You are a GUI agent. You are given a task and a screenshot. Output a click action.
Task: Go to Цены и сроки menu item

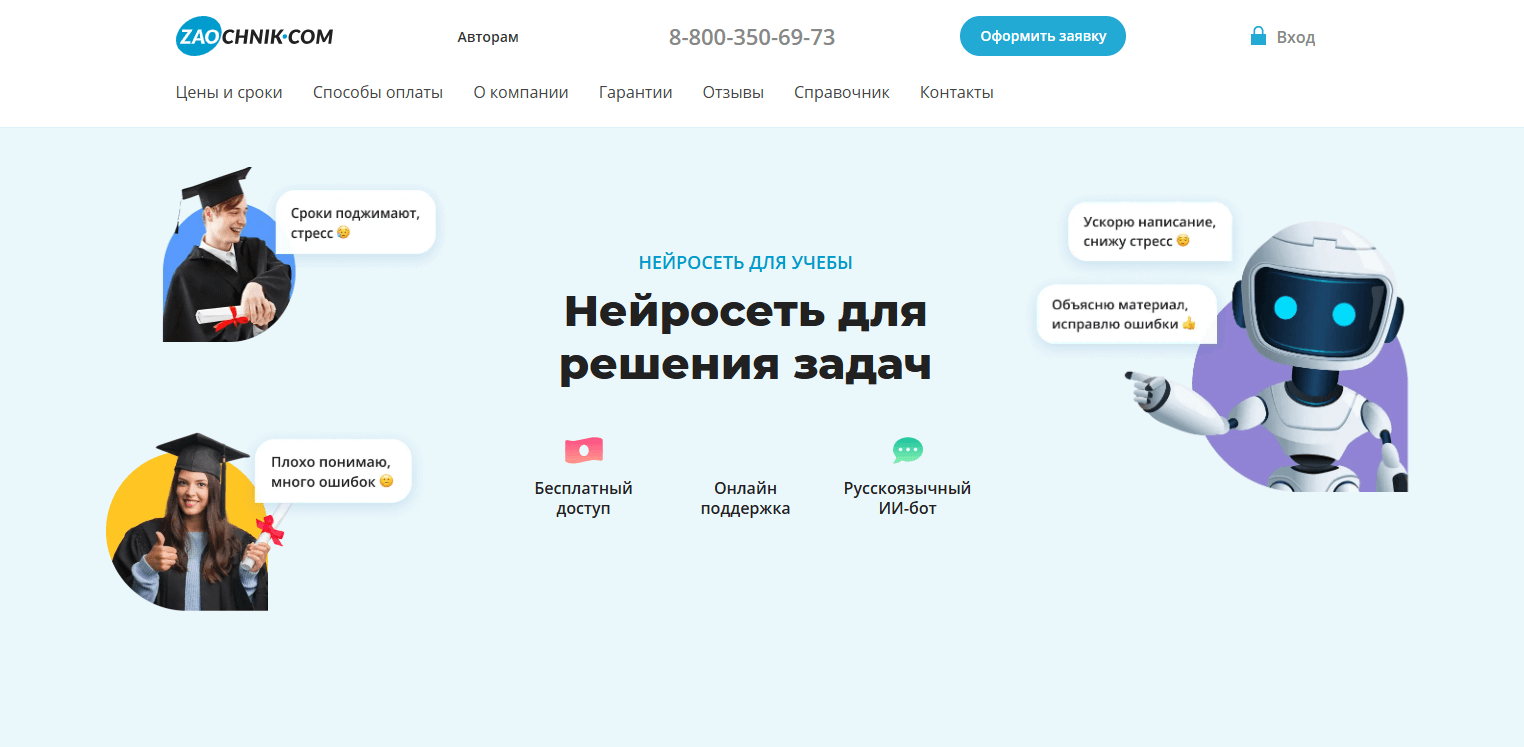tap(229, 93)
